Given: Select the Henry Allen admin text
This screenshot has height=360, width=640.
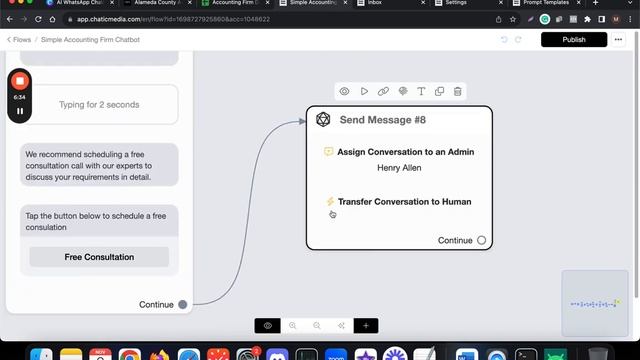Looking at the screenshot, I should click(x=399, y=168).
